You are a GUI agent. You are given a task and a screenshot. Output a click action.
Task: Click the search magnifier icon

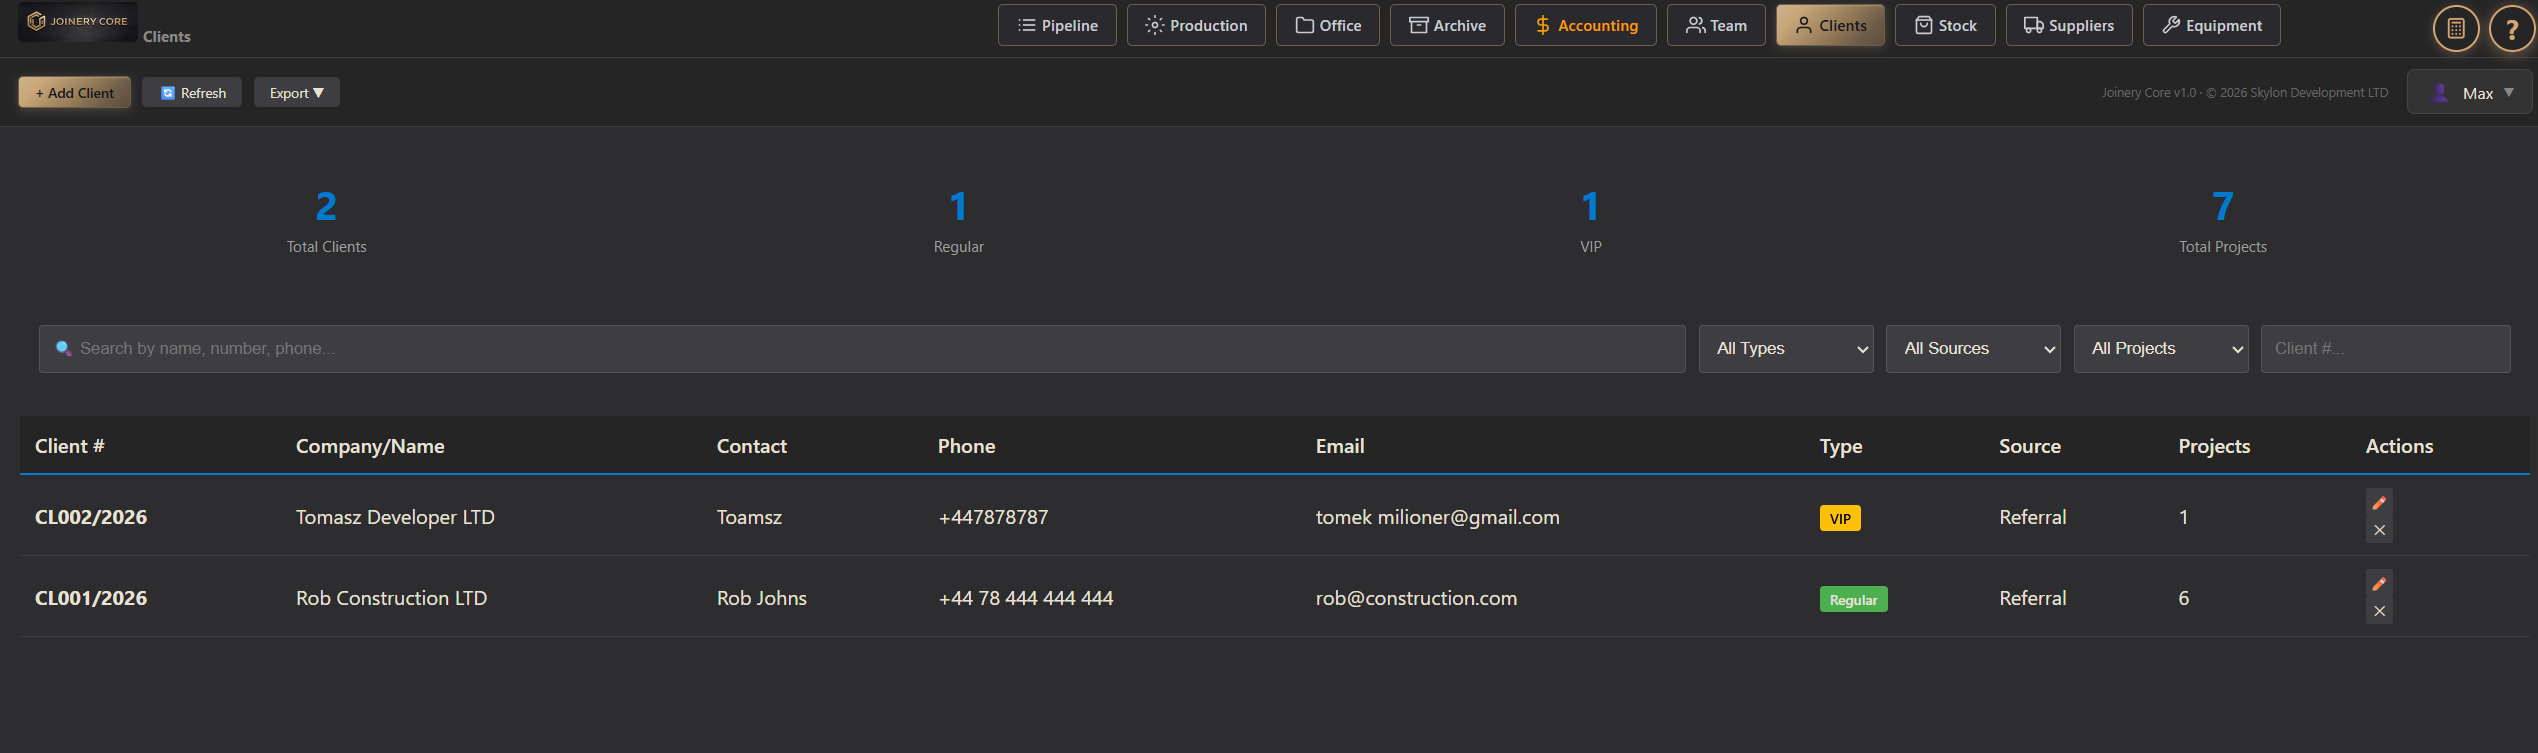coord(63,348)
